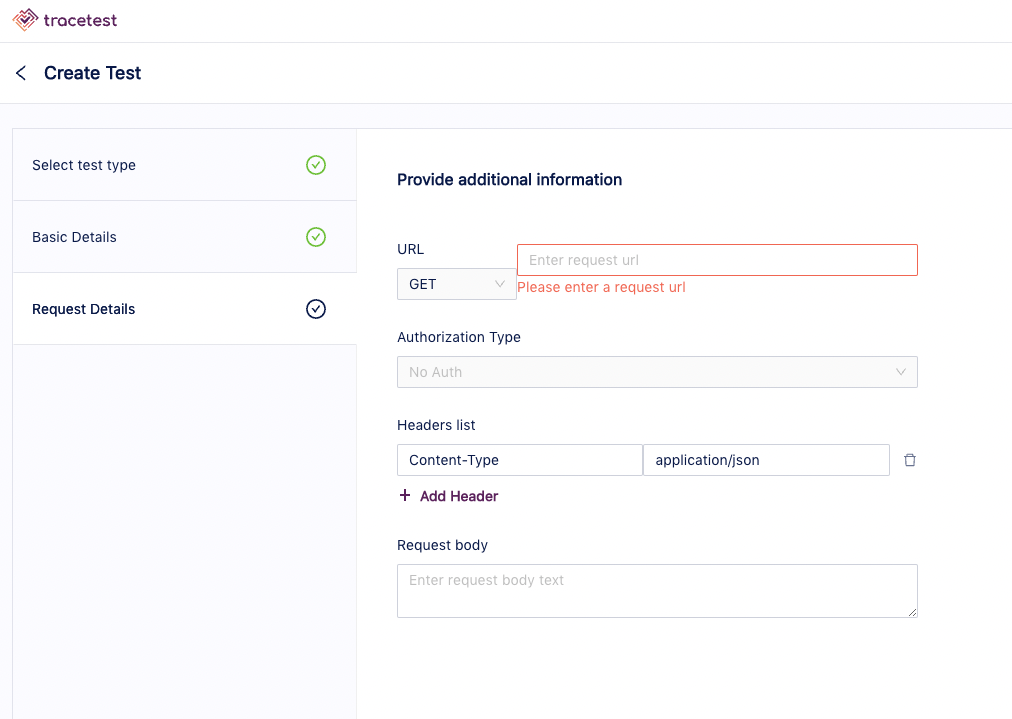Click the plus icon beside Add Header
The height and width of the screenshot is (719, 1012).
[x=405, y=495]
